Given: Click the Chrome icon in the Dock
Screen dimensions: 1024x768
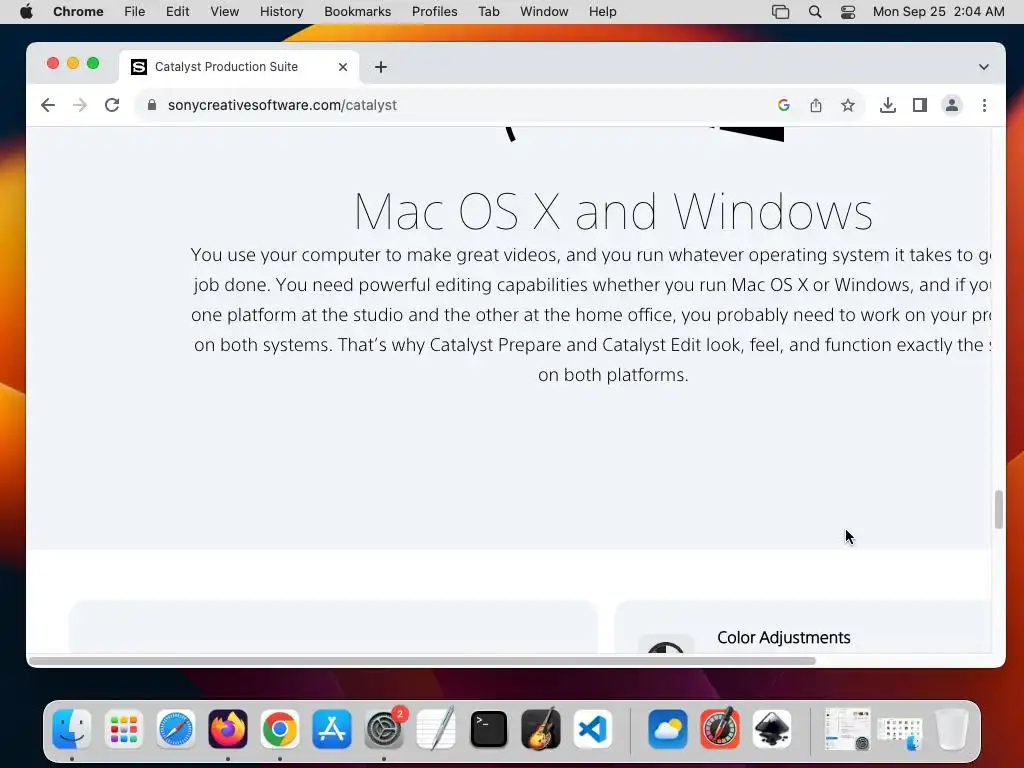Looking at the screenshot, I should [x=280, y=729].
